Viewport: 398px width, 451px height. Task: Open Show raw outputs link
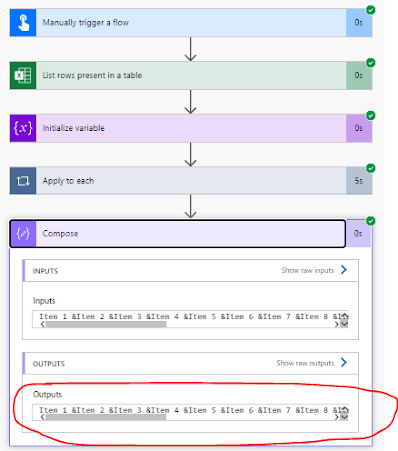(305, 363)
